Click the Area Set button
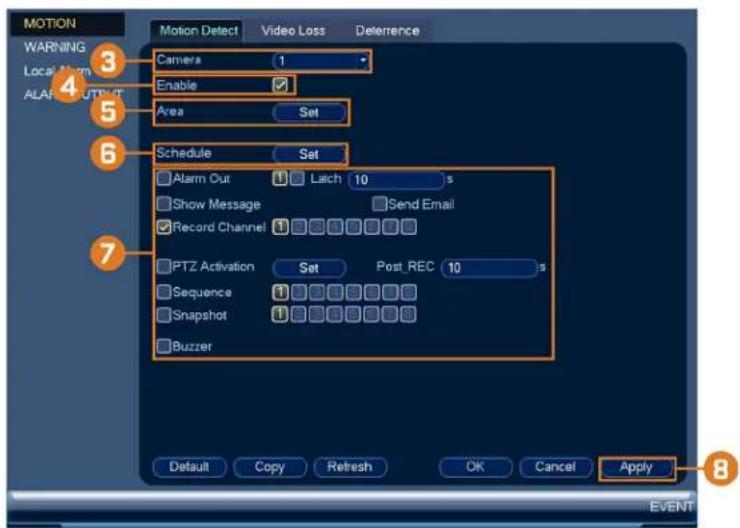Screen dimensions: 740x528 coord(309,112)
